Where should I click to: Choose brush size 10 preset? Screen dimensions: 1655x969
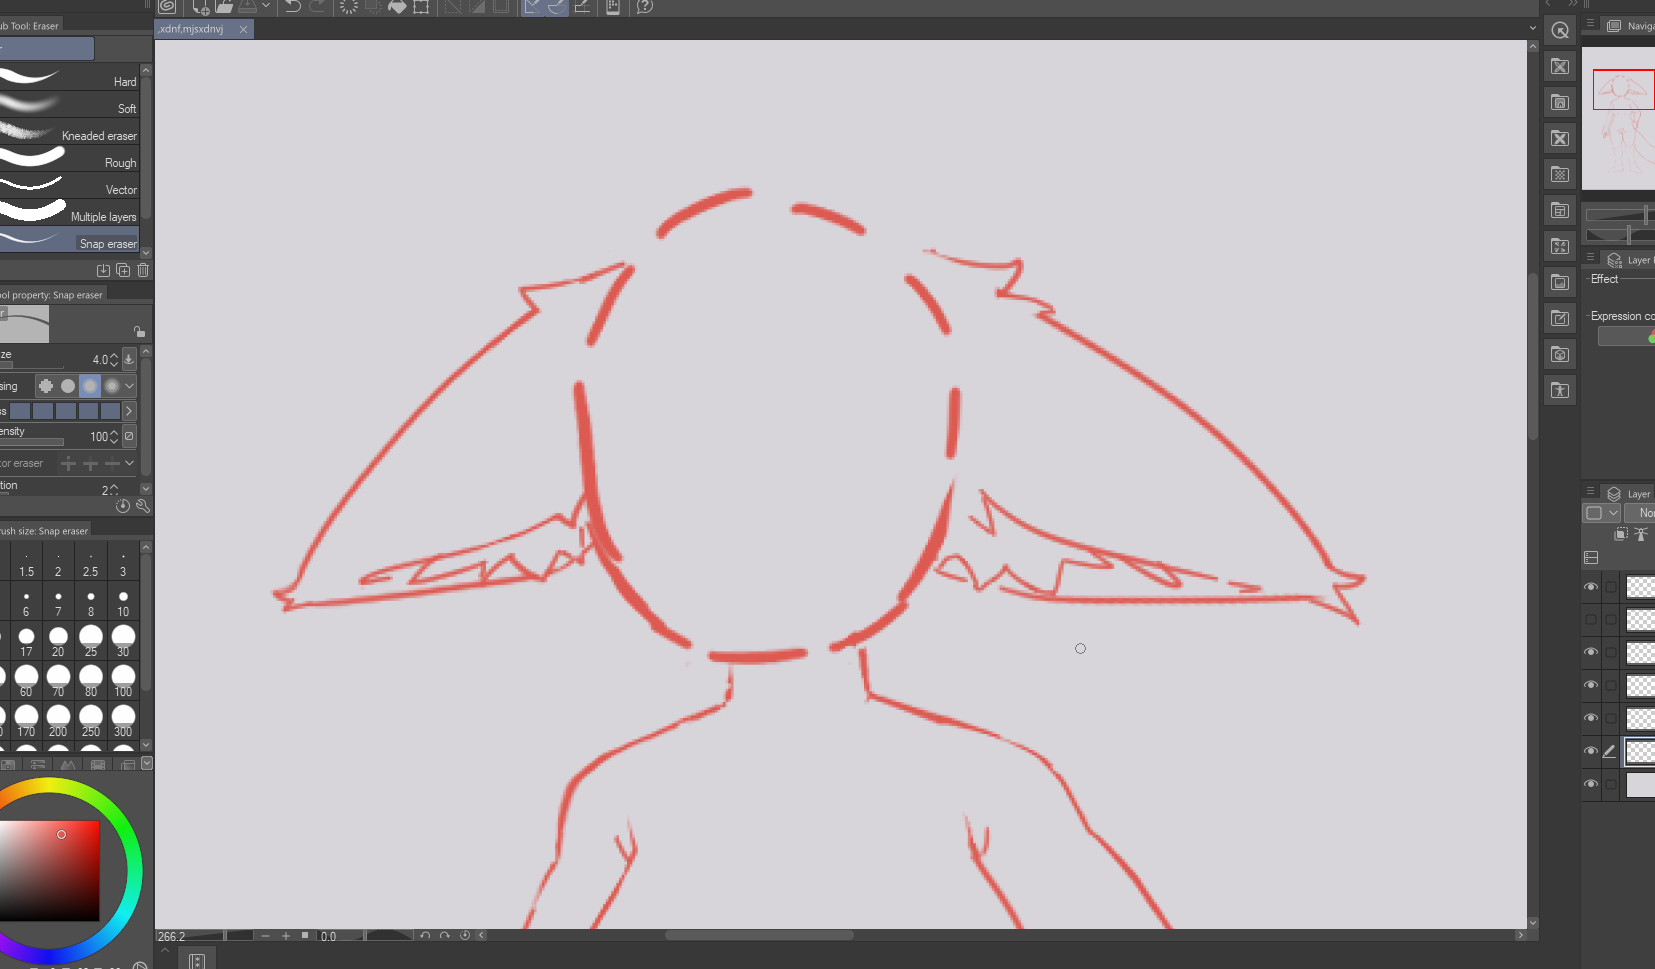tap(123, 602)
